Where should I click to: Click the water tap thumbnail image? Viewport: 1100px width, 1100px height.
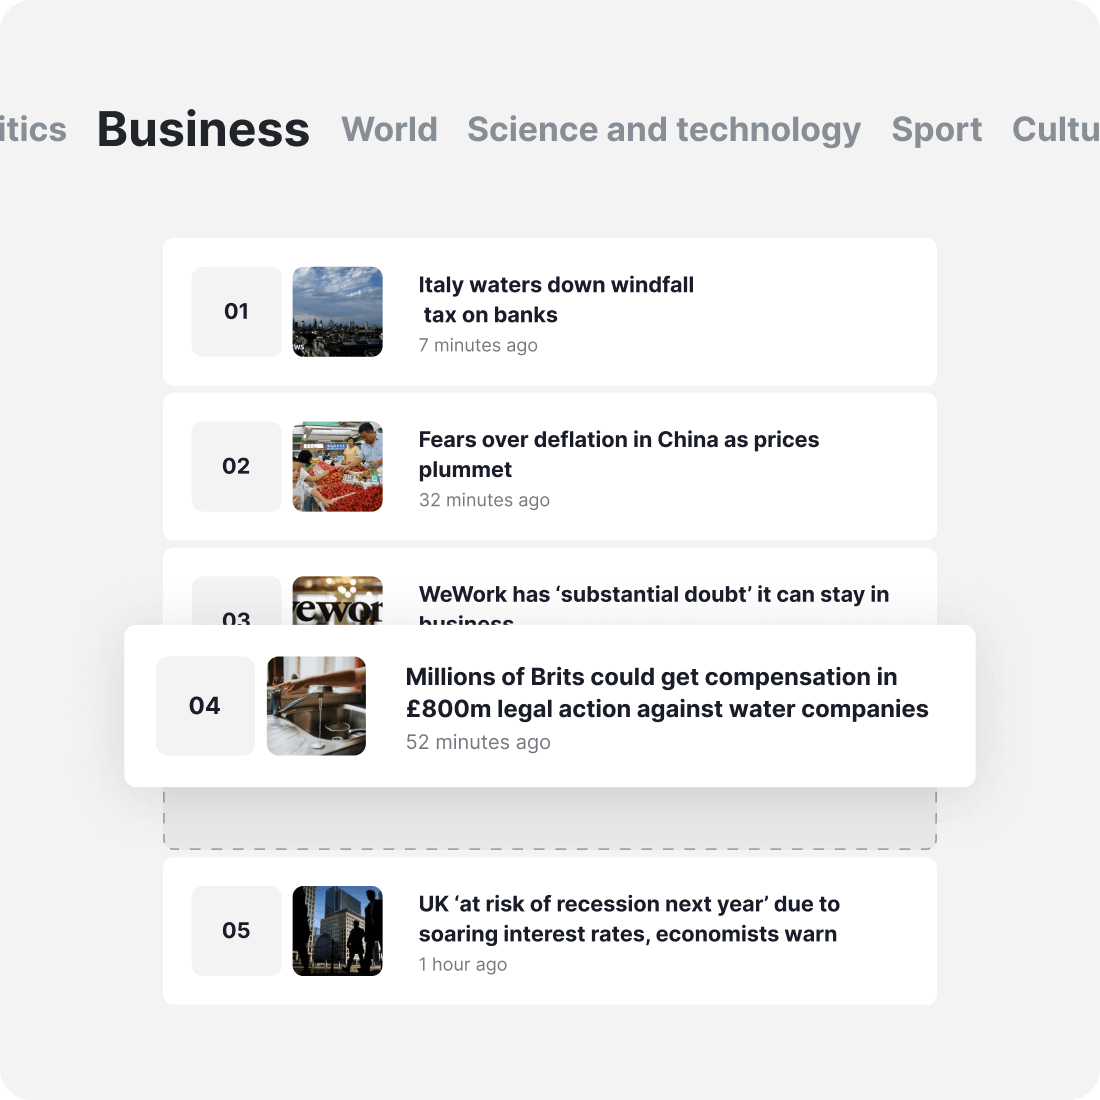click(x=316, y=705)
